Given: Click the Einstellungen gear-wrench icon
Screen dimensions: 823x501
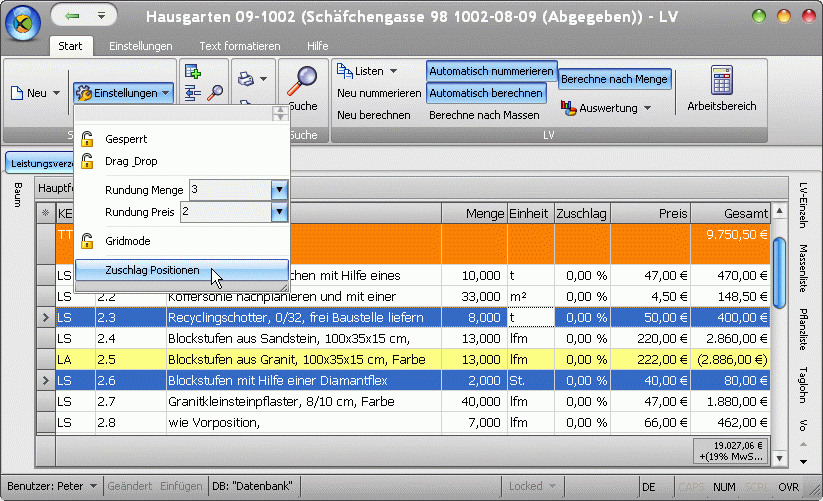Looking at the screenshot, I should (83, 93).
